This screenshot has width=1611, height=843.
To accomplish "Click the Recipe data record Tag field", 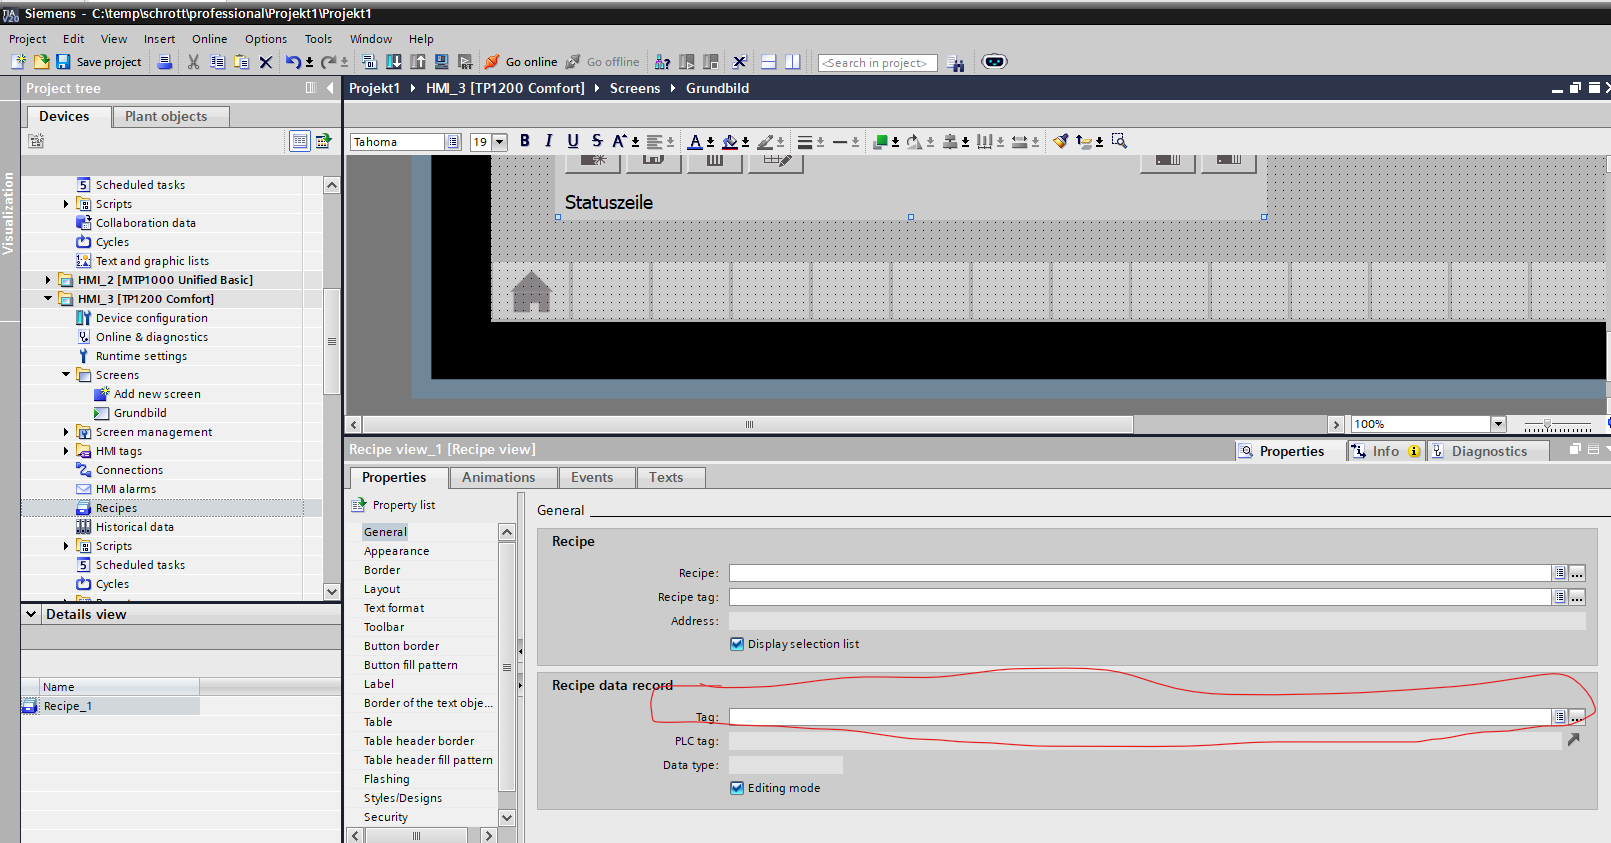I will 1138,717.
